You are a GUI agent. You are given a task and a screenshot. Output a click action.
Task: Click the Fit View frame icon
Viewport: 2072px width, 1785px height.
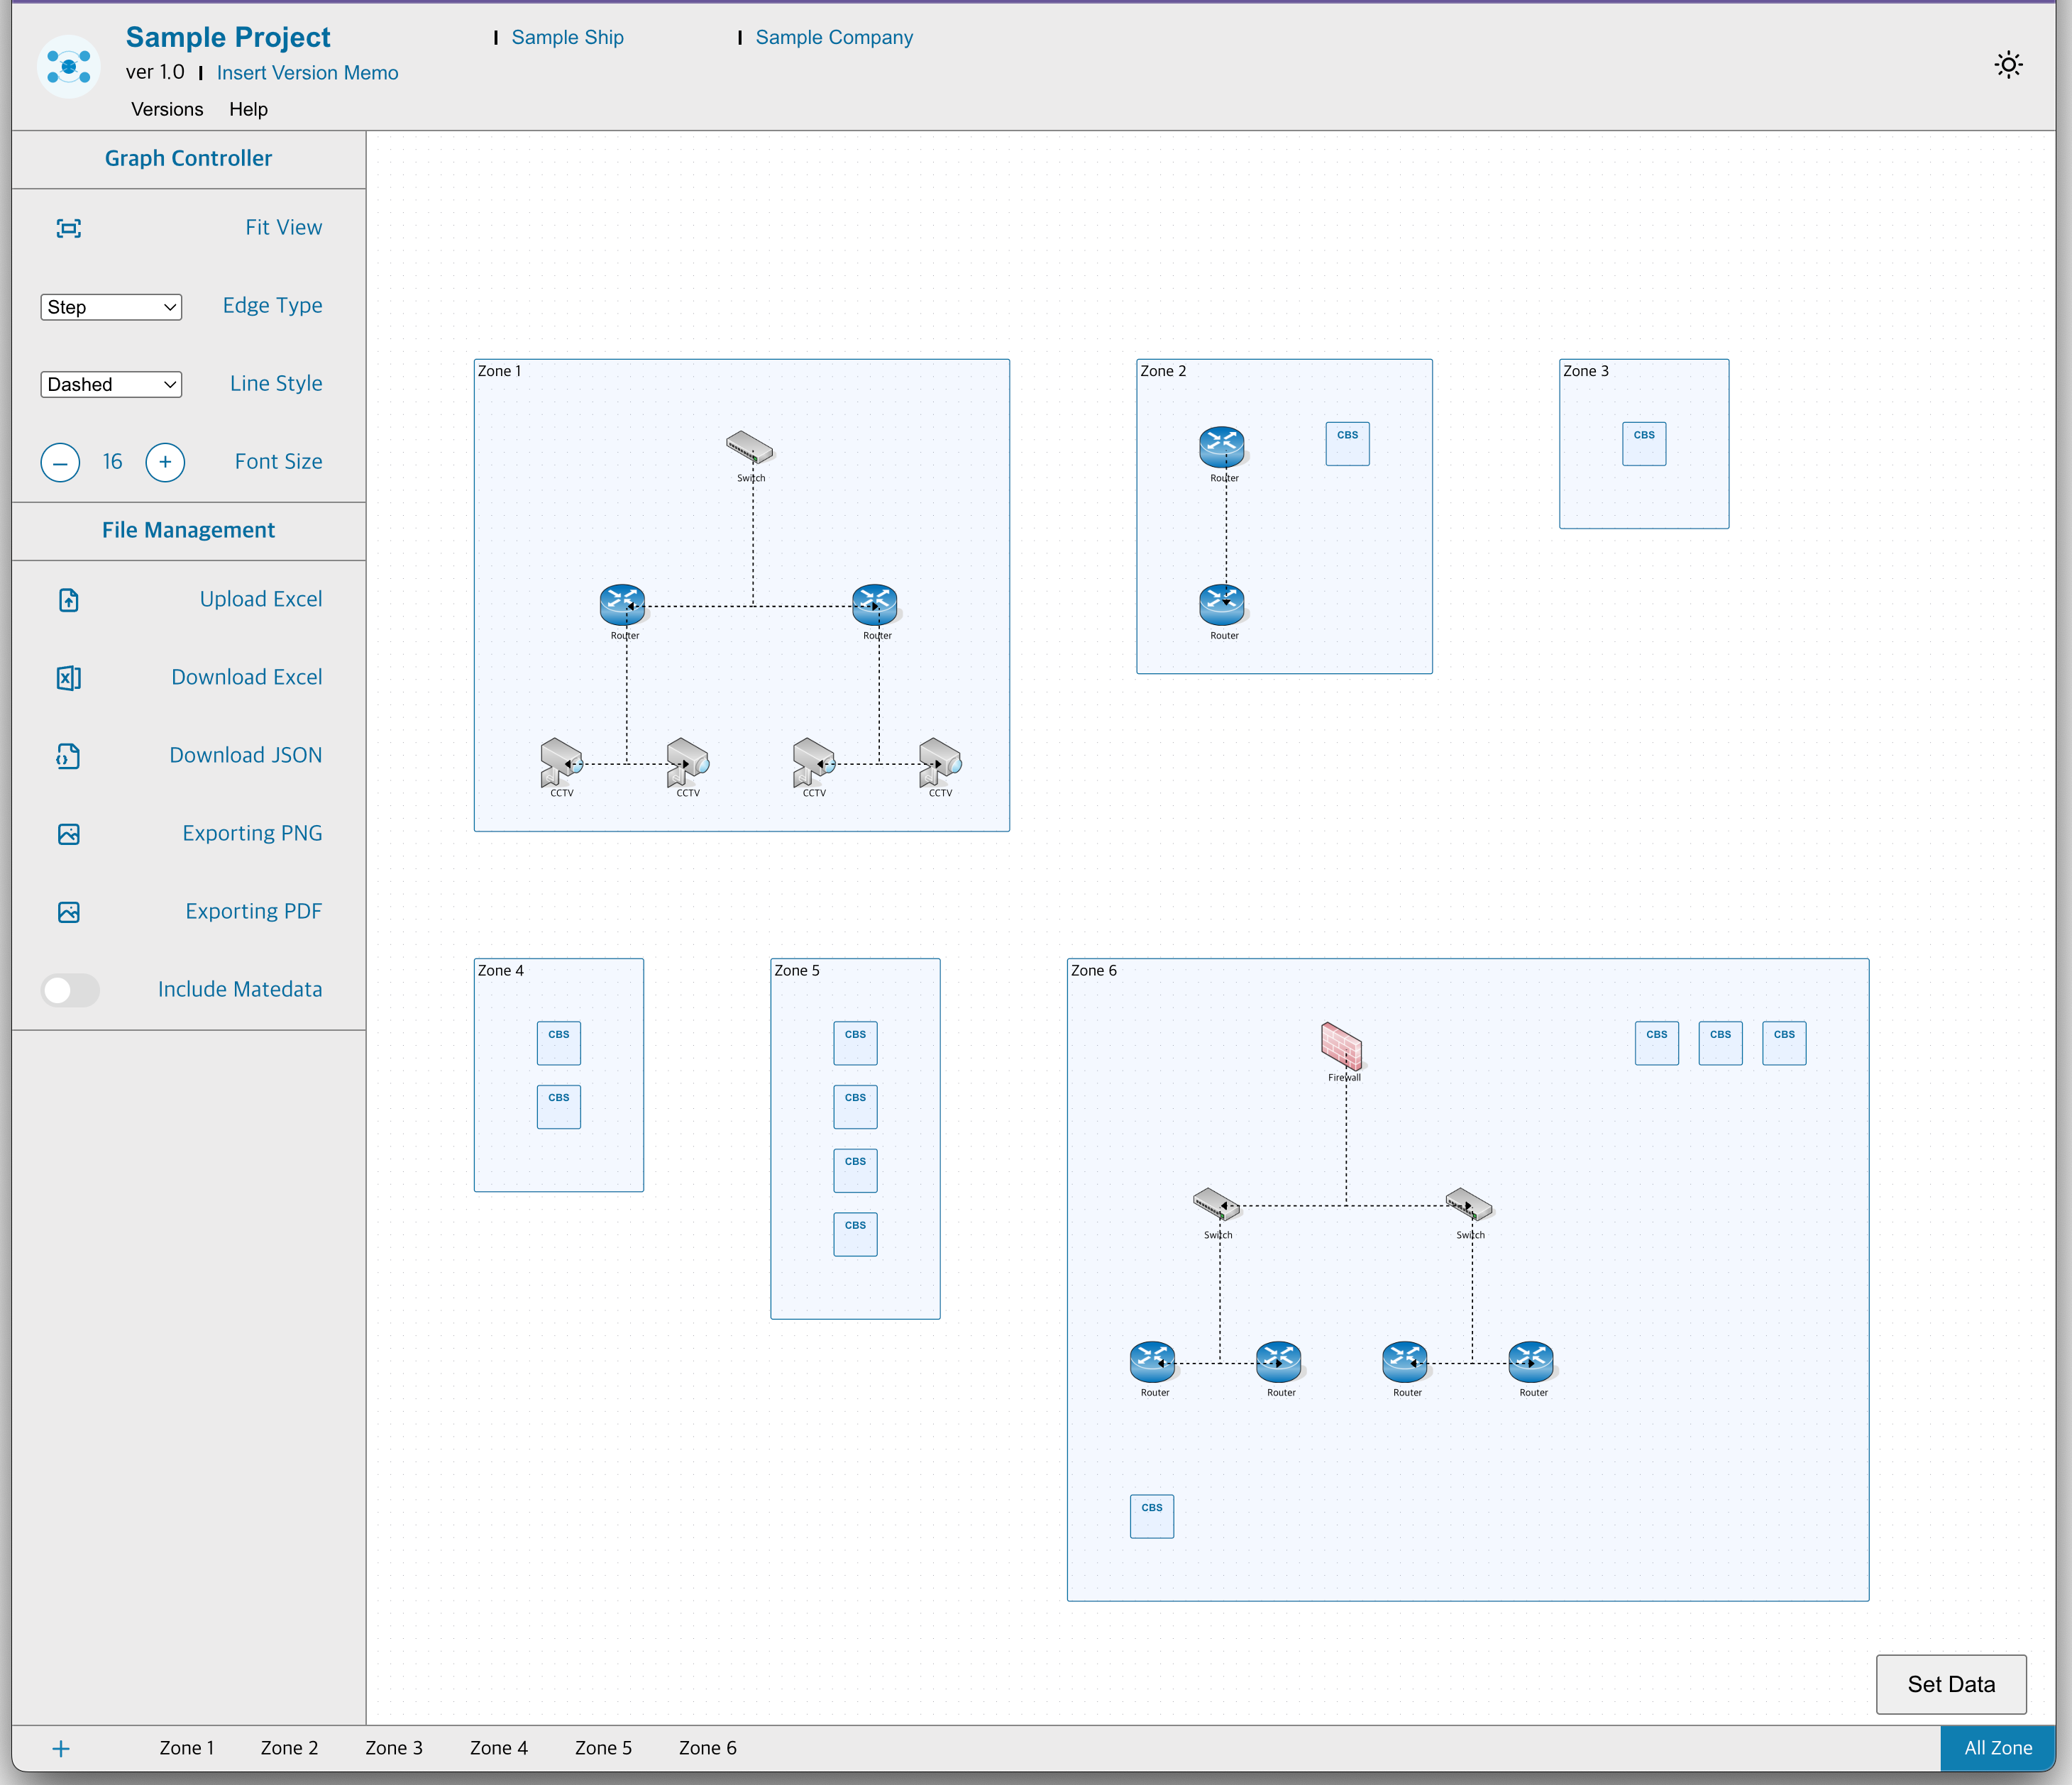point(68,228)
